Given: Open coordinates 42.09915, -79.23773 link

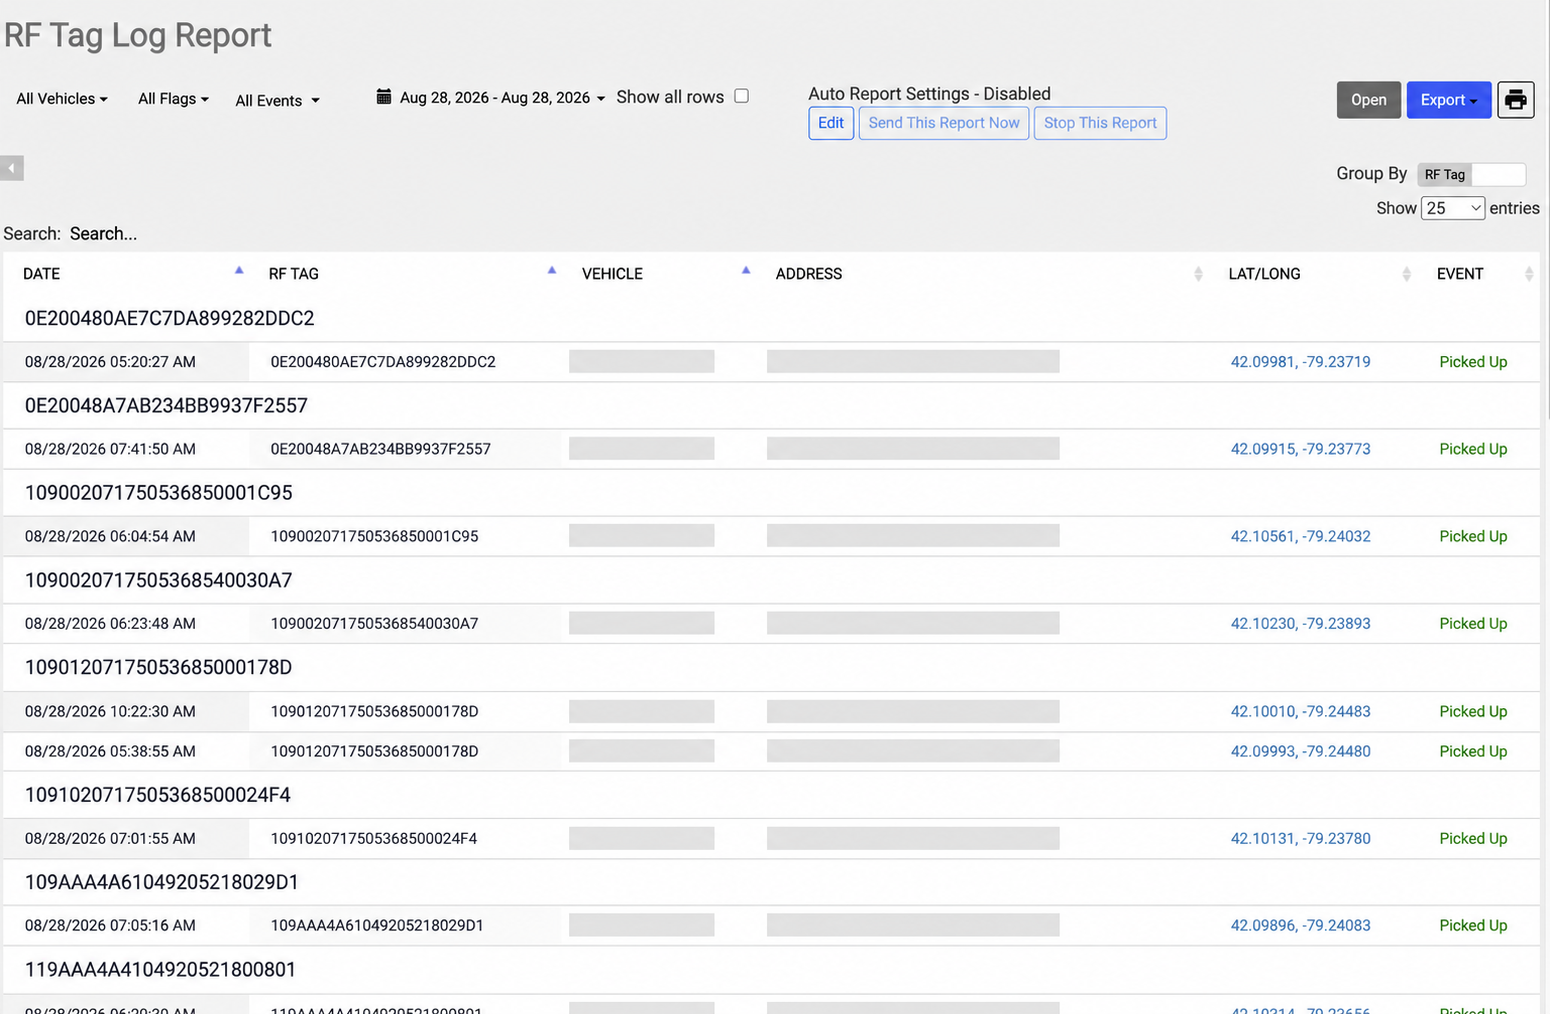Looking at the screenshot, I should pos(1300,449).
